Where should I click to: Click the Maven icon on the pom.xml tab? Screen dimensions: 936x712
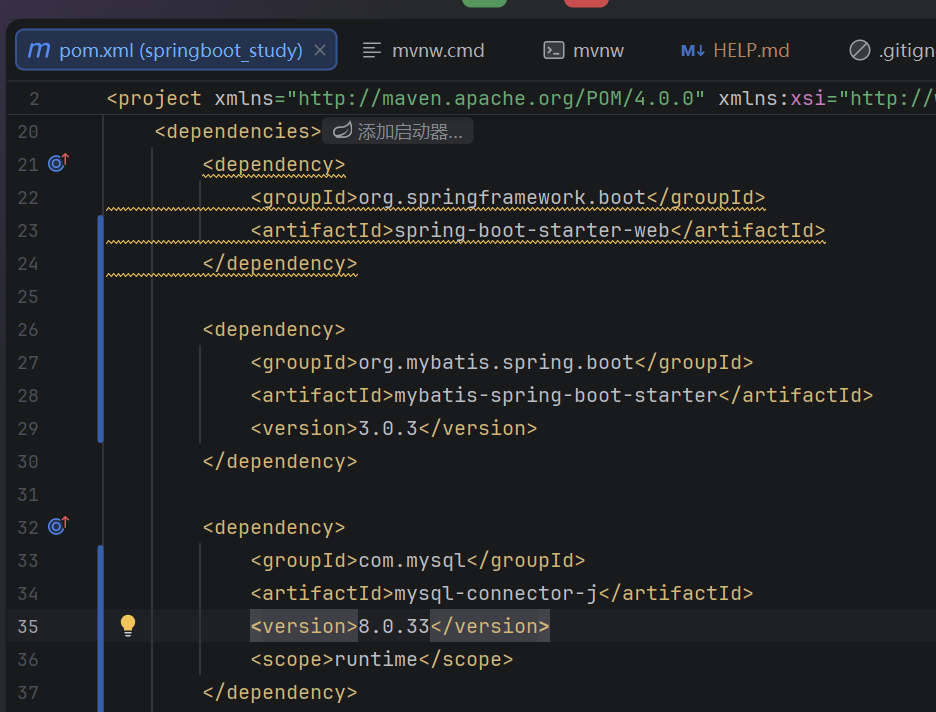click(39, 50)
